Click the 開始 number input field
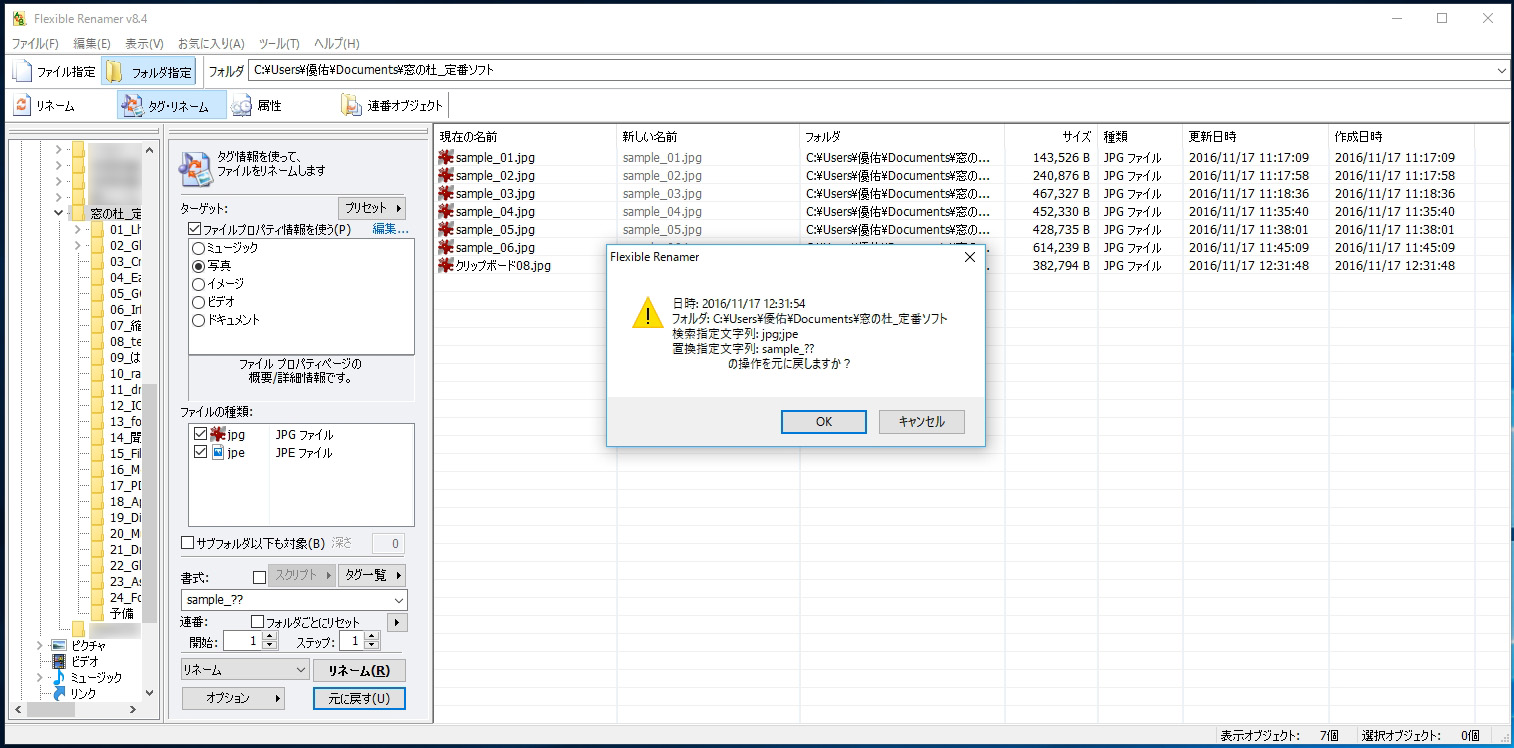The height and width of the screenshot is (748, 1514). (x=243, y=641)
